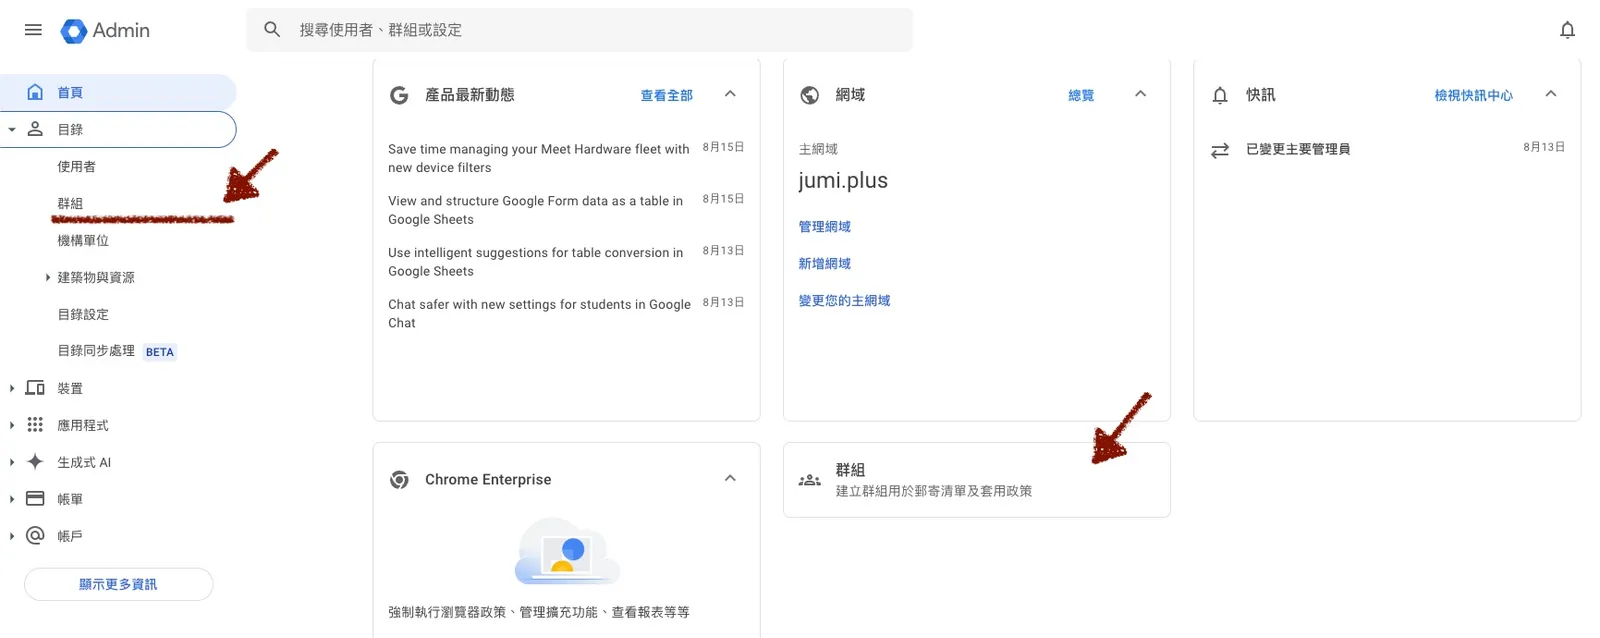Open 'Save time managing your Meet Hardware' news

point(539,158)
